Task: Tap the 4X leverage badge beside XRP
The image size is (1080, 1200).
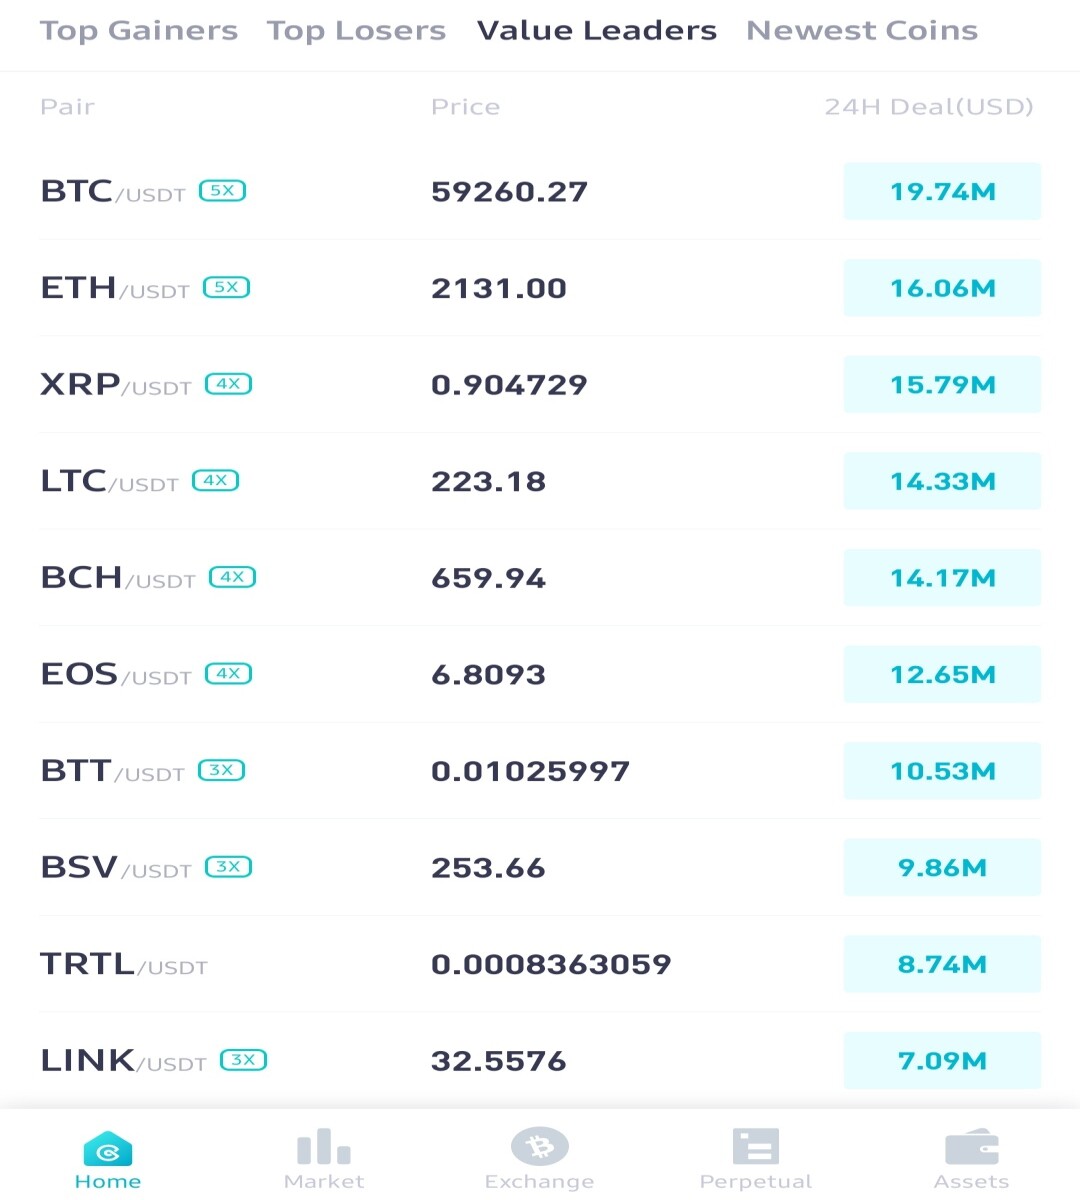Action: (x=229, y=383)
